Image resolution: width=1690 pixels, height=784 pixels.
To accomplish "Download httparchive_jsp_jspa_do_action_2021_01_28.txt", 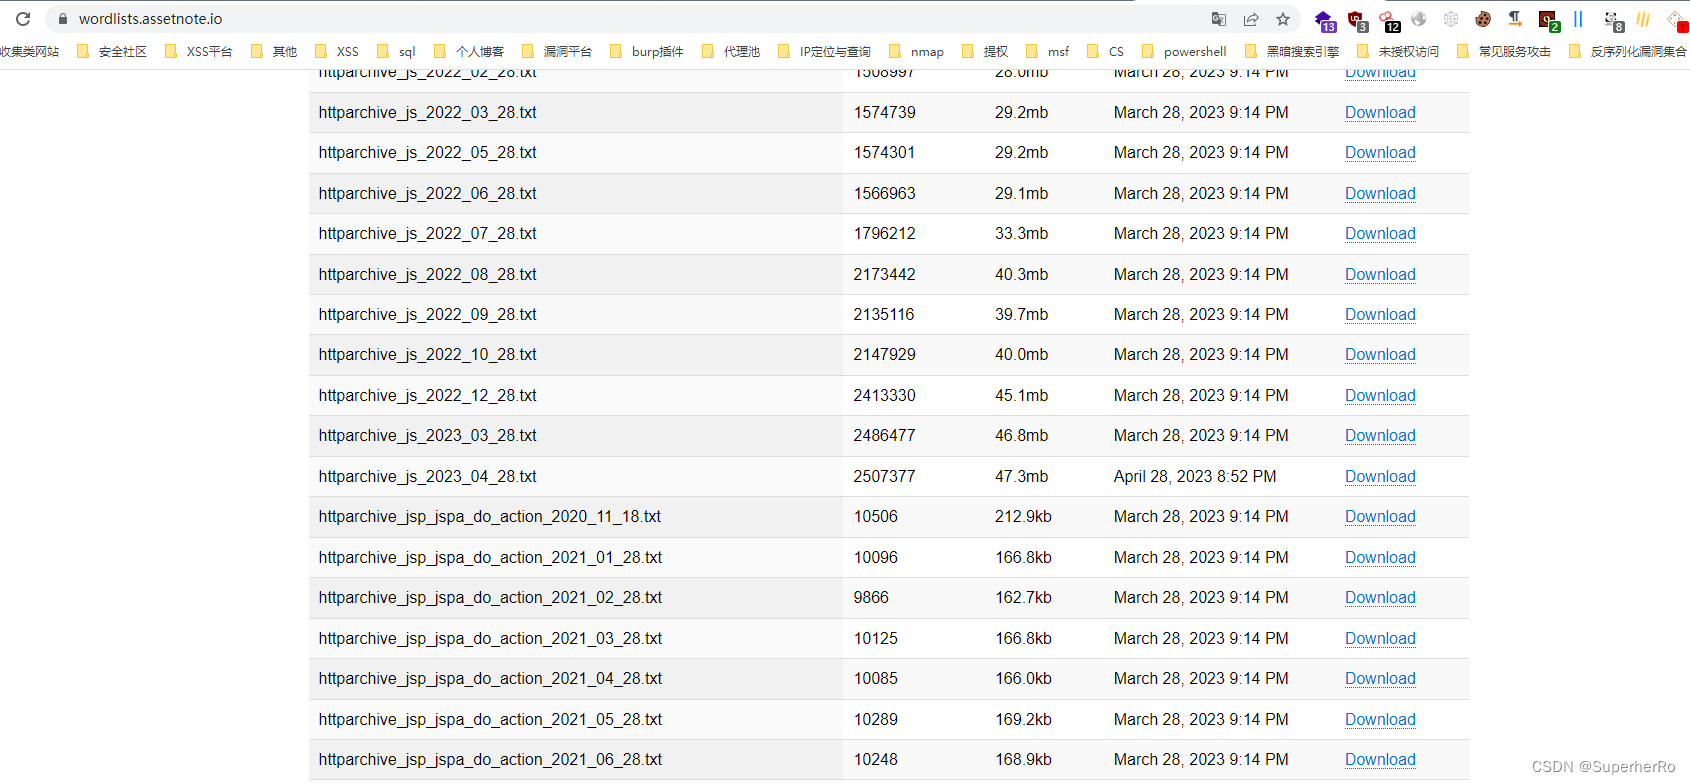I will (x=1380, y=558).
